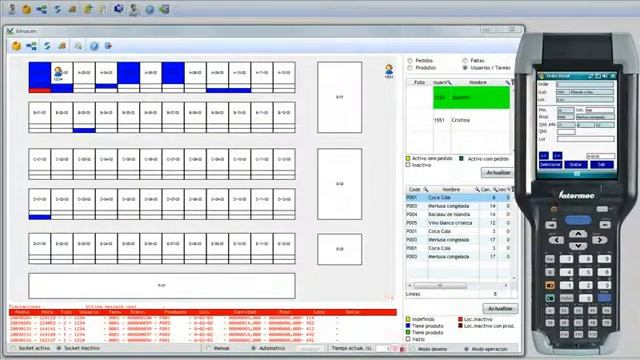The image size is (640, 360).
Task: Click the Activo sem pedido yellow legend swatch
Action: pyautogui.click(x=408, y=158)
